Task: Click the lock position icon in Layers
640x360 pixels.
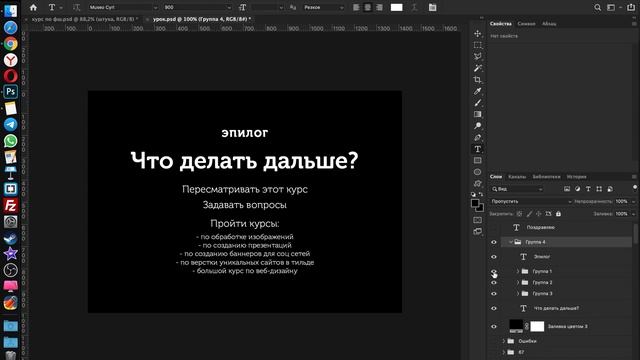Action: tap(539, 213)
